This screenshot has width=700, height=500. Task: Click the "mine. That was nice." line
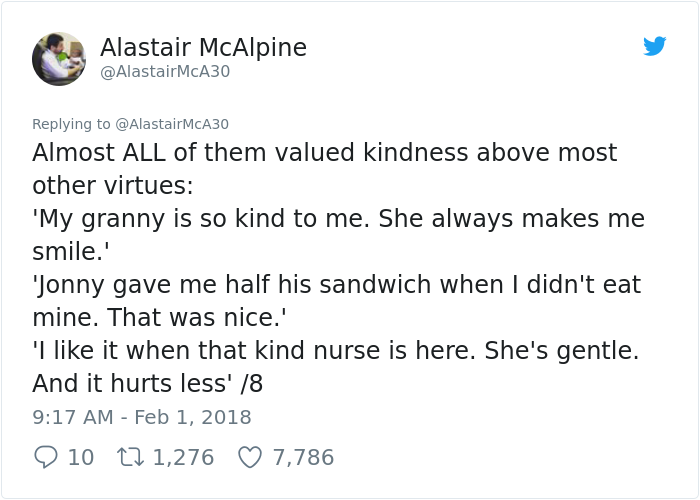[160, 318]
